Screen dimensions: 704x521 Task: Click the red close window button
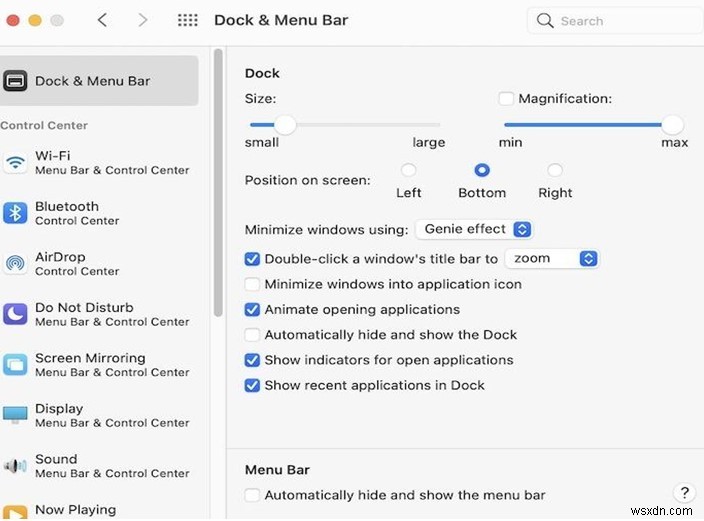pyautogui.click(x=13, y=20)
